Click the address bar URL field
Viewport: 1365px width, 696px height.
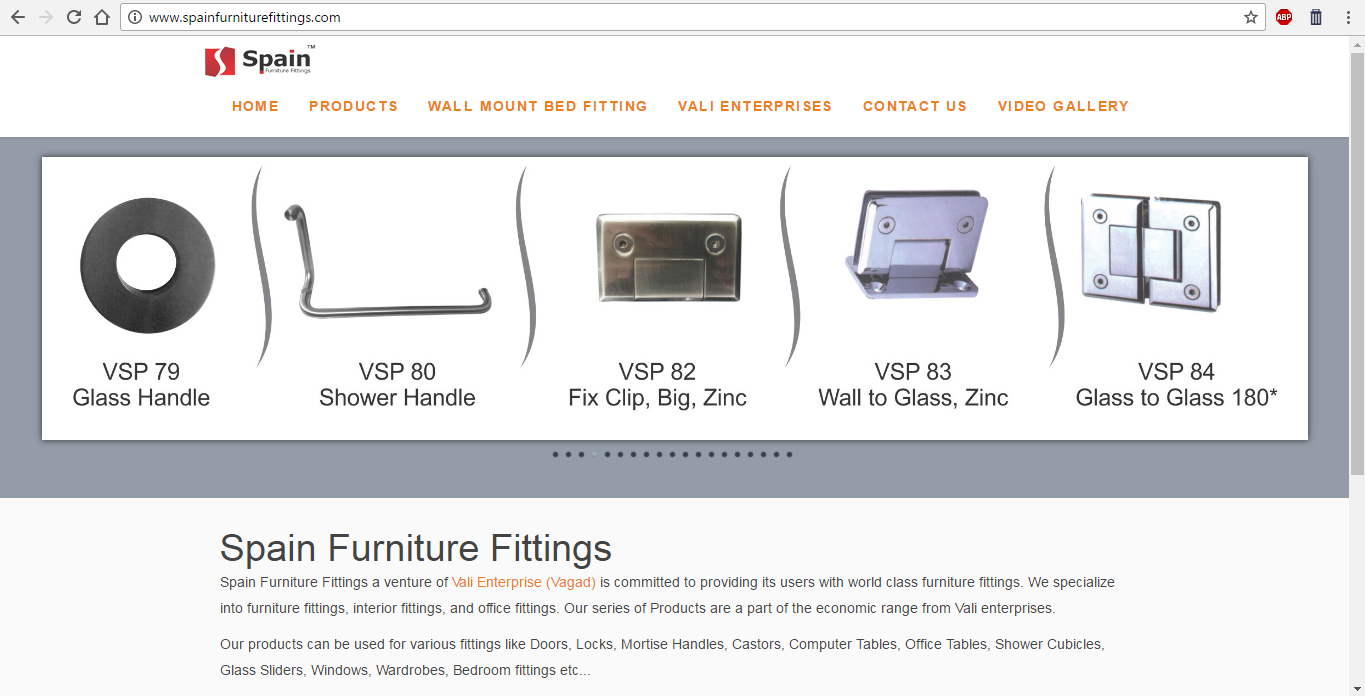(x=690, y=17)
